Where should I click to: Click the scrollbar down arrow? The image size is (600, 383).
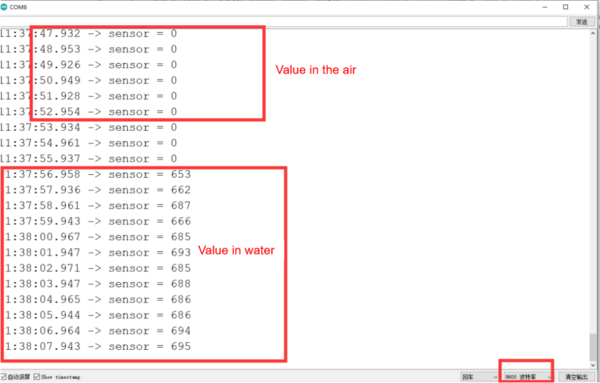pos(593,365)
